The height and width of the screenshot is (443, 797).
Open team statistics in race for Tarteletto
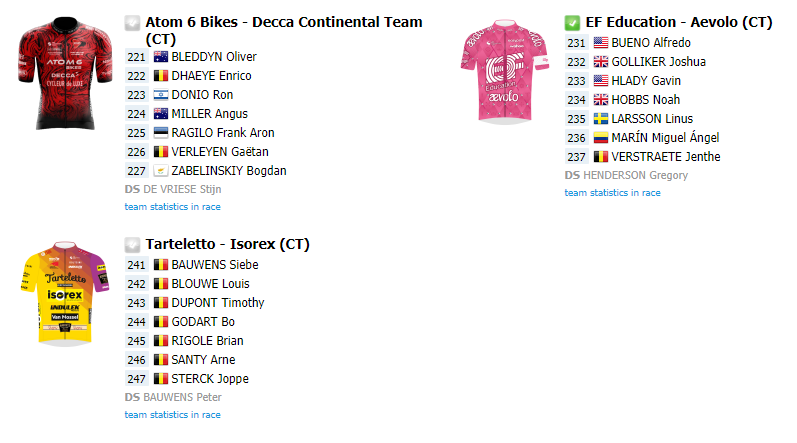(172, 415)
